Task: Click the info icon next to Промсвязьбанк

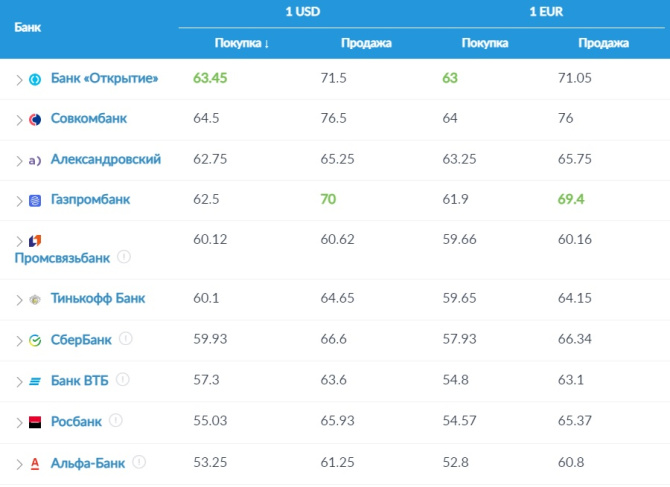Action: tap(124, 257)
